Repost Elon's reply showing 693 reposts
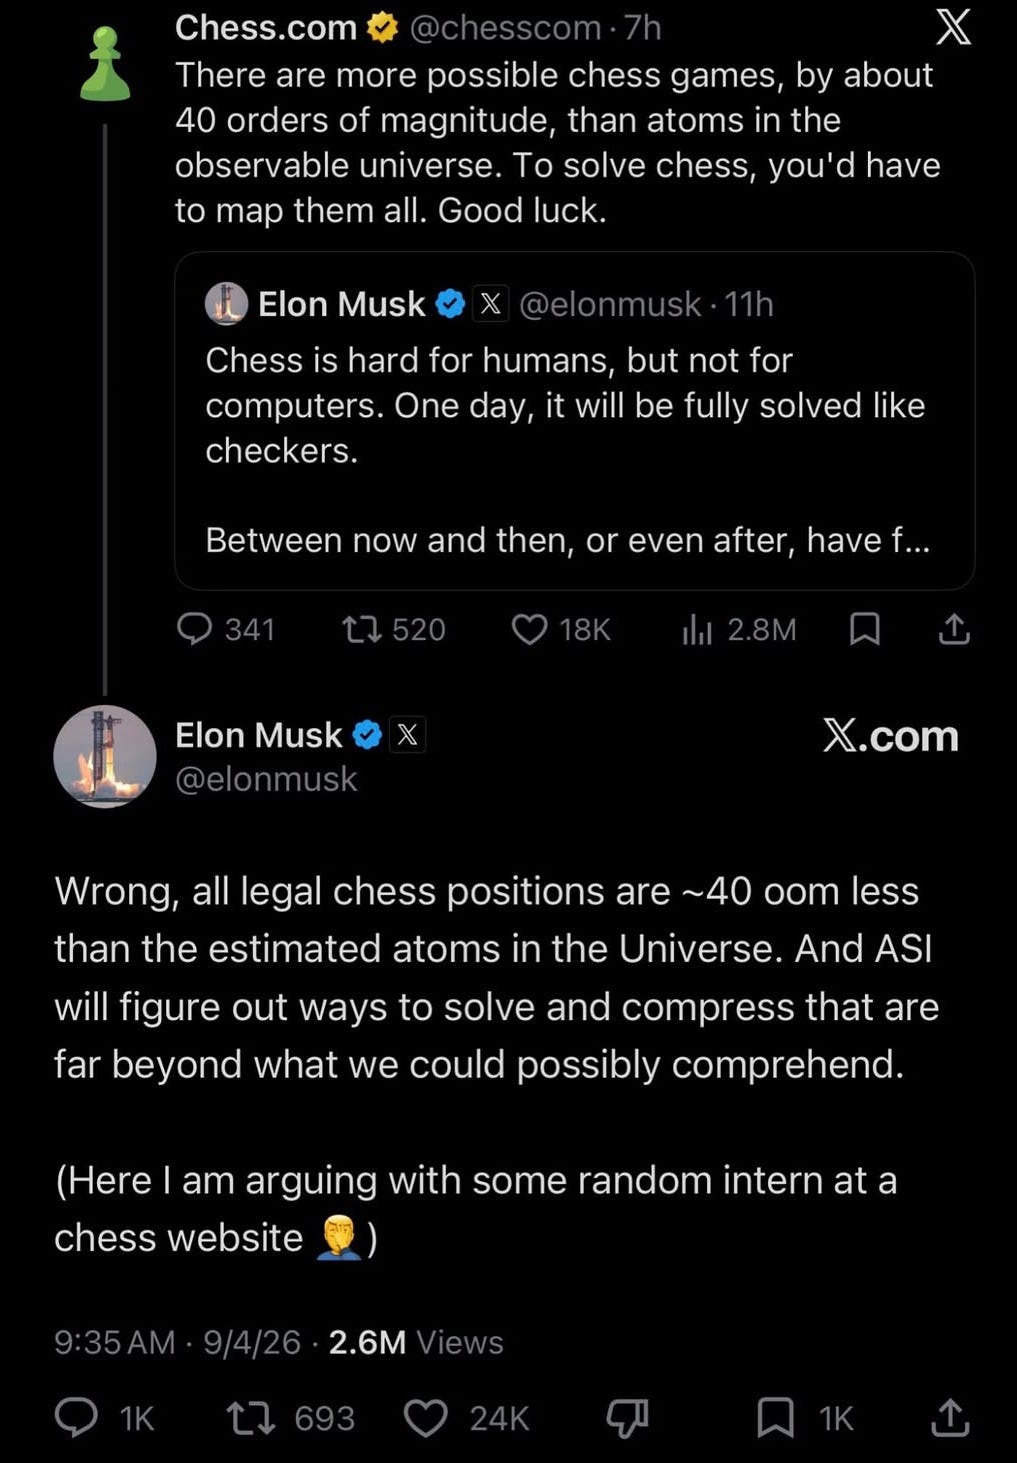This screenshot has height=1463, width=1017. [290, 1418]
